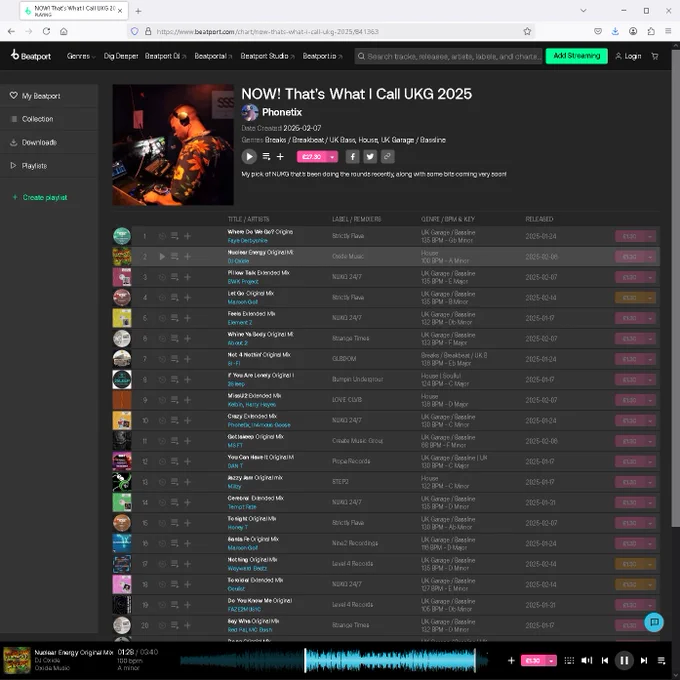Viewport: 680px width, 680px height.
Task: Click Login button
Action: click(628, 56)
